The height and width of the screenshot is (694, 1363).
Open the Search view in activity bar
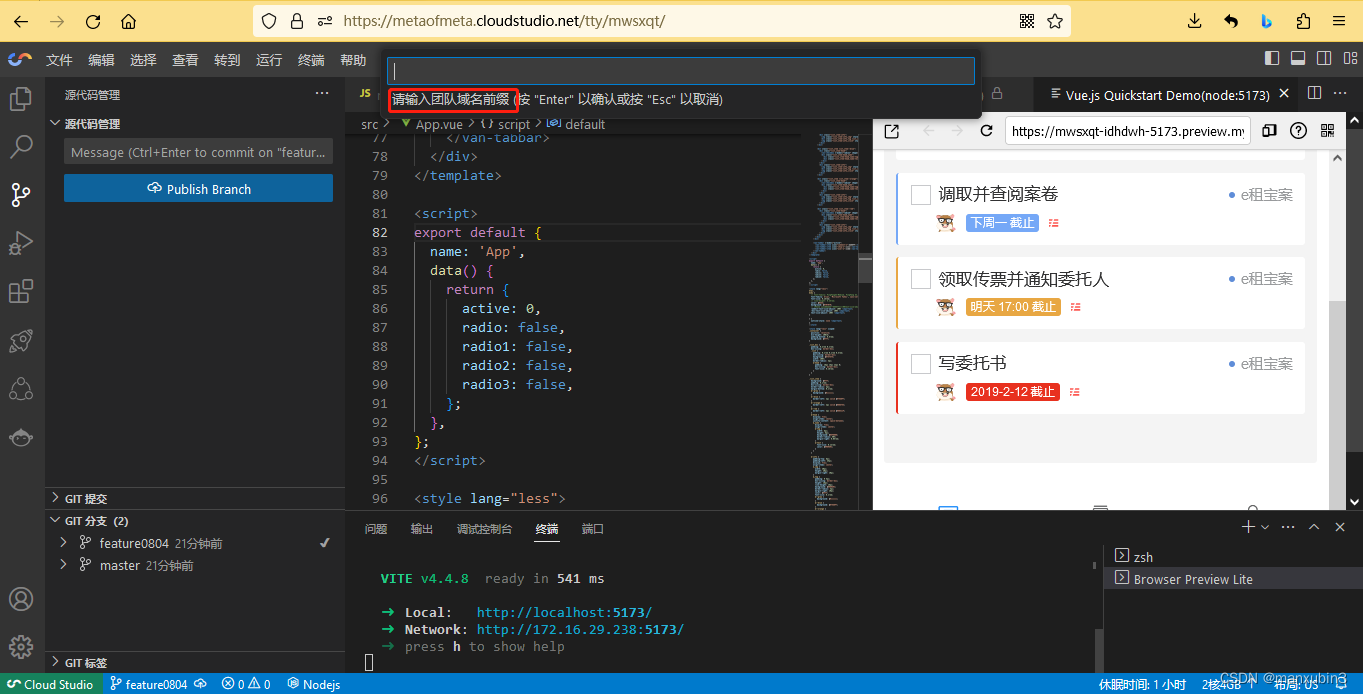click(21, 147)
